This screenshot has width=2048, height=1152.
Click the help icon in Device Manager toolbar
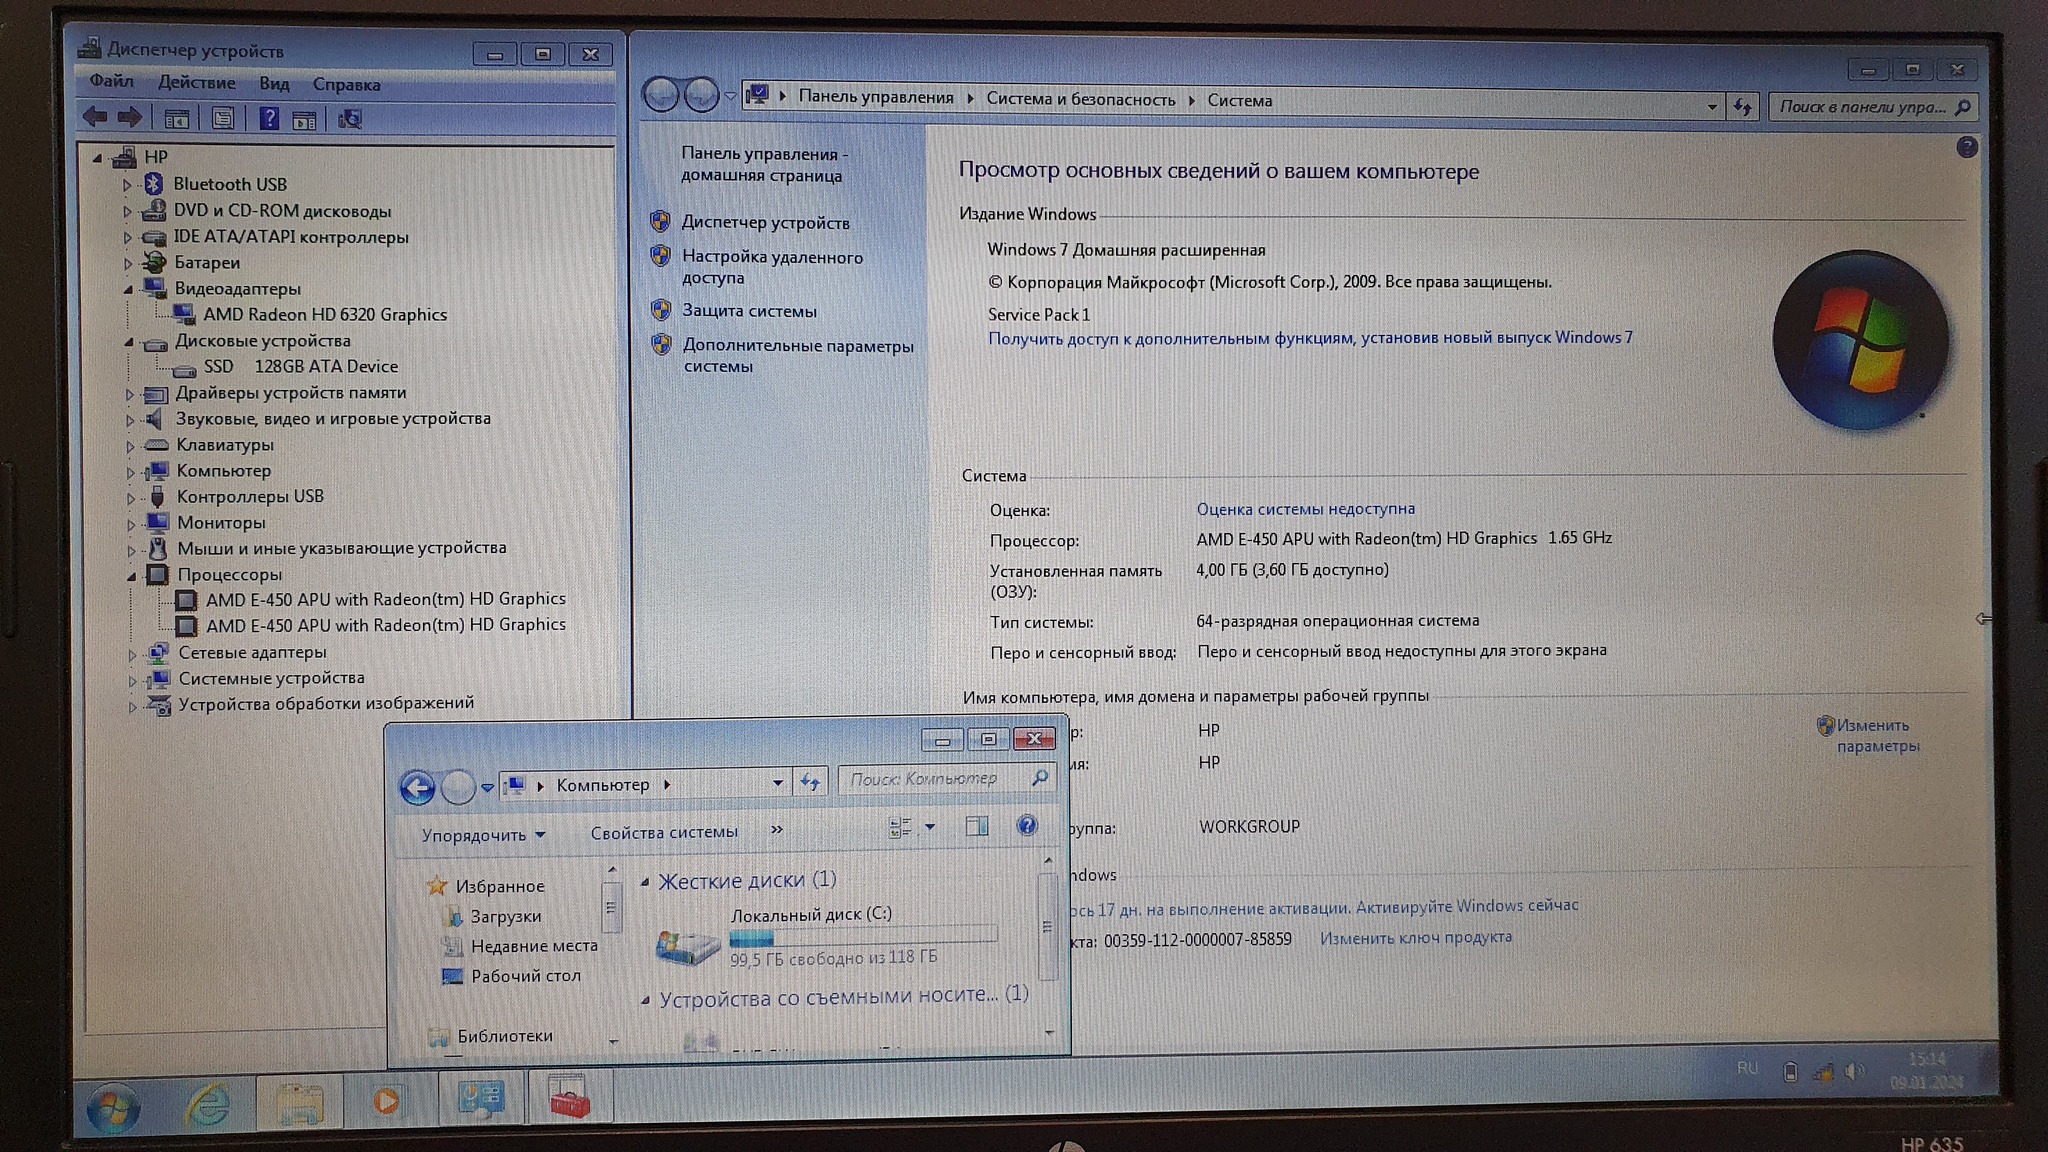[268, 119]
